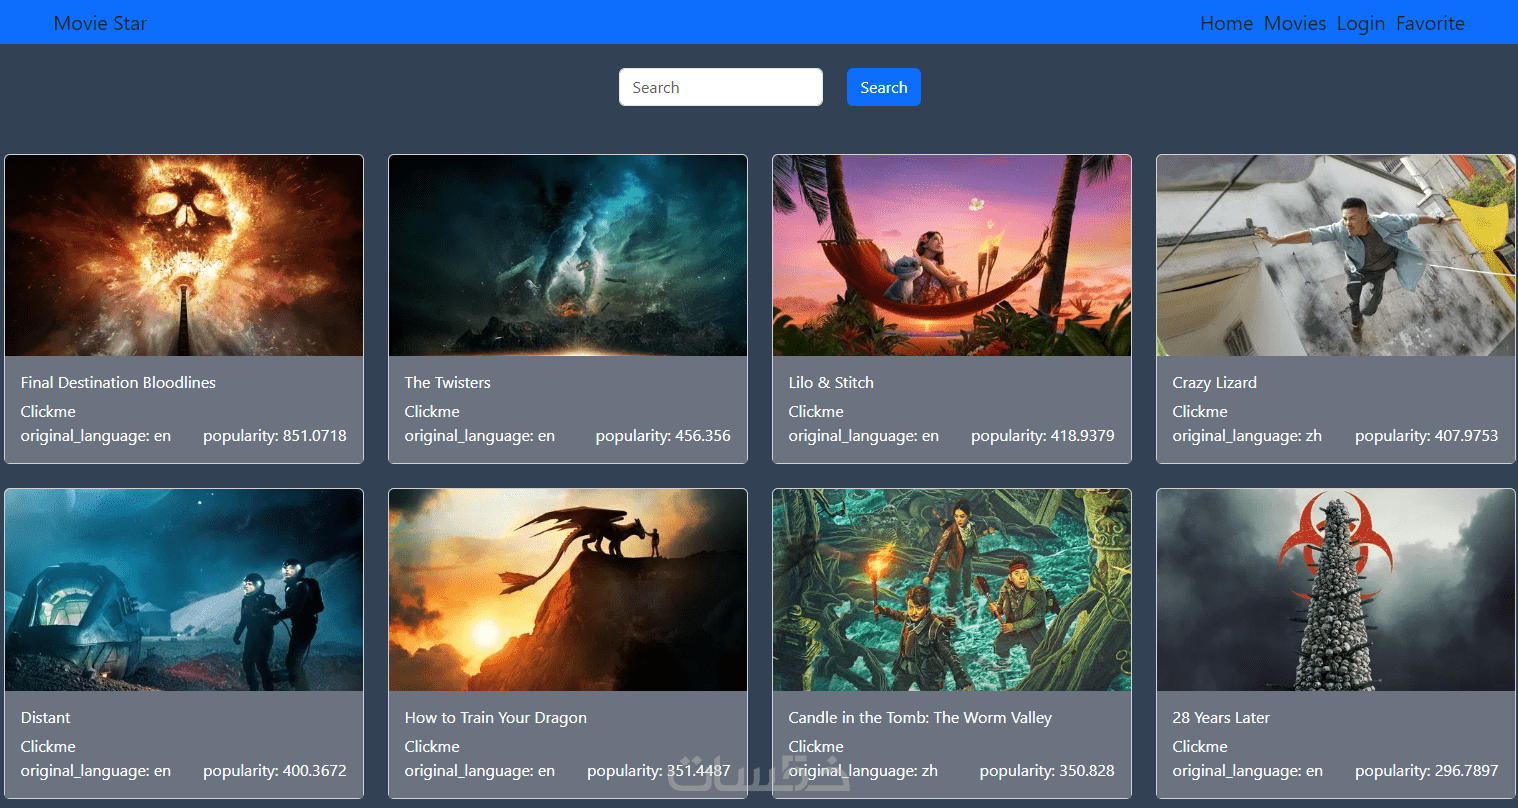The image size is (1518, 808).
Task: Select the title The Twisters
Action: 447,382
